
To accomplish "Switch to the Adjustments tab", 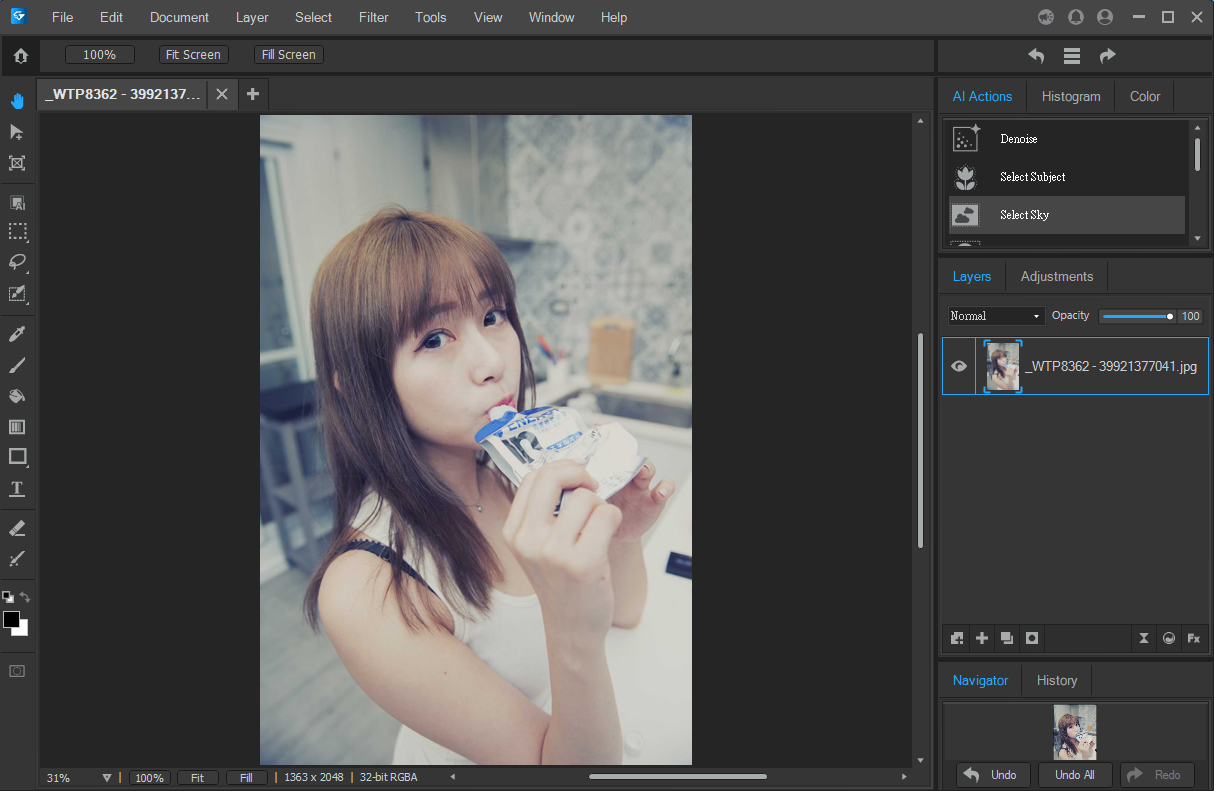I will coord(1056,276).
